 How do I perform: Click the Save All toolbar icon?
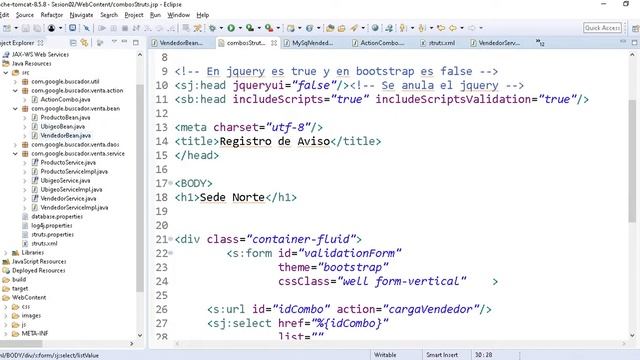coord(37,28)
